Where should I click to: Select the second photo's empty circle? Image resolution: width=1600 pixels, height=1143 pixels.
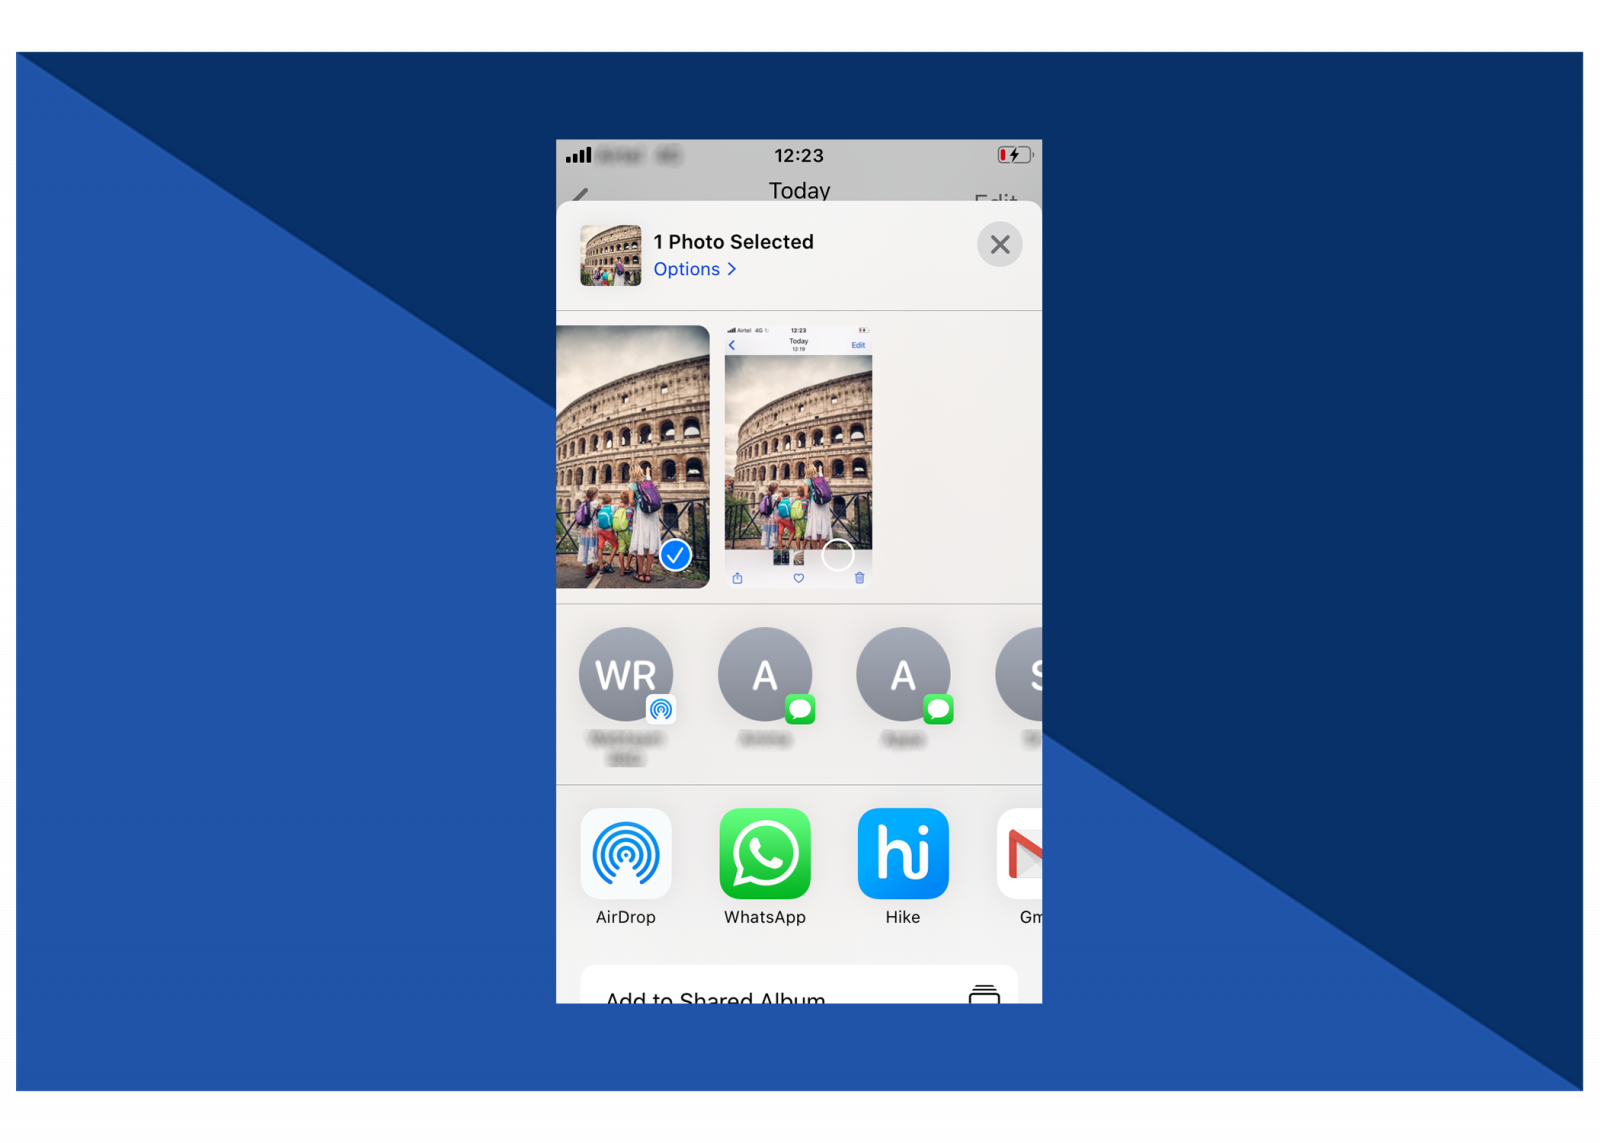[x=838, y=555]
